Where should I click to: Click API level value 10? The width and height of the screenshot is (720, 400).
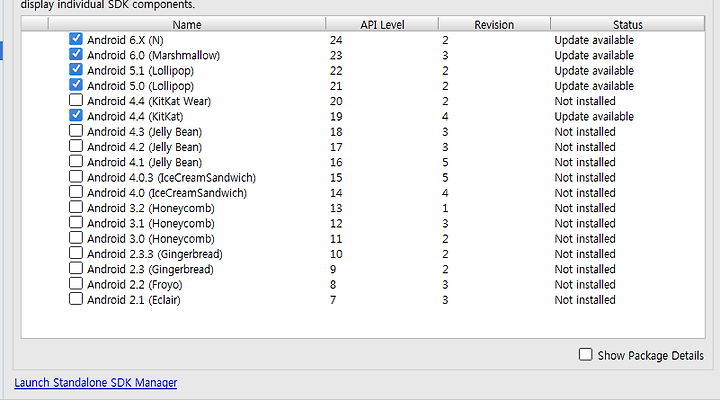click(x=336, y=254)
